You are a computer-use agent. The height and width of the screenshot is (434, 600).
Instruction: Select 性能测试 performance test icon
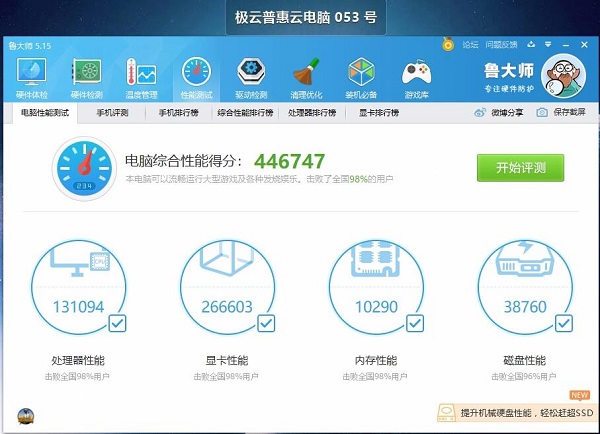click(196, 78)
